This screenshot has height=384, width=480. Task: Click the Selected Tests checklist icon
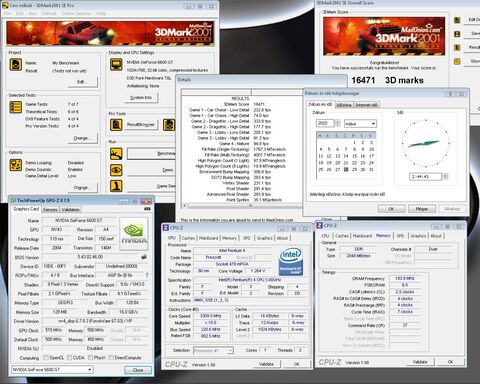(16, 107)
